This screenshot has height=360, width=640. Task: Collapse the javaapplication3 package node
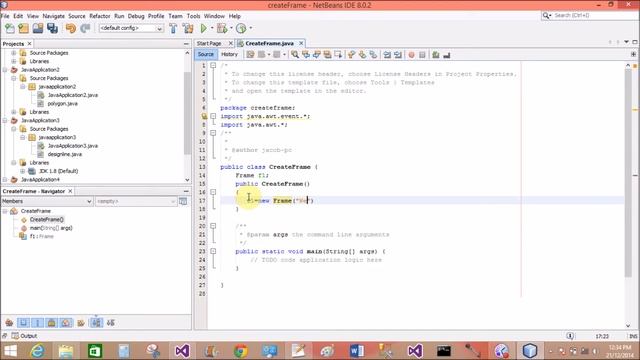click(x=23, y=138)
